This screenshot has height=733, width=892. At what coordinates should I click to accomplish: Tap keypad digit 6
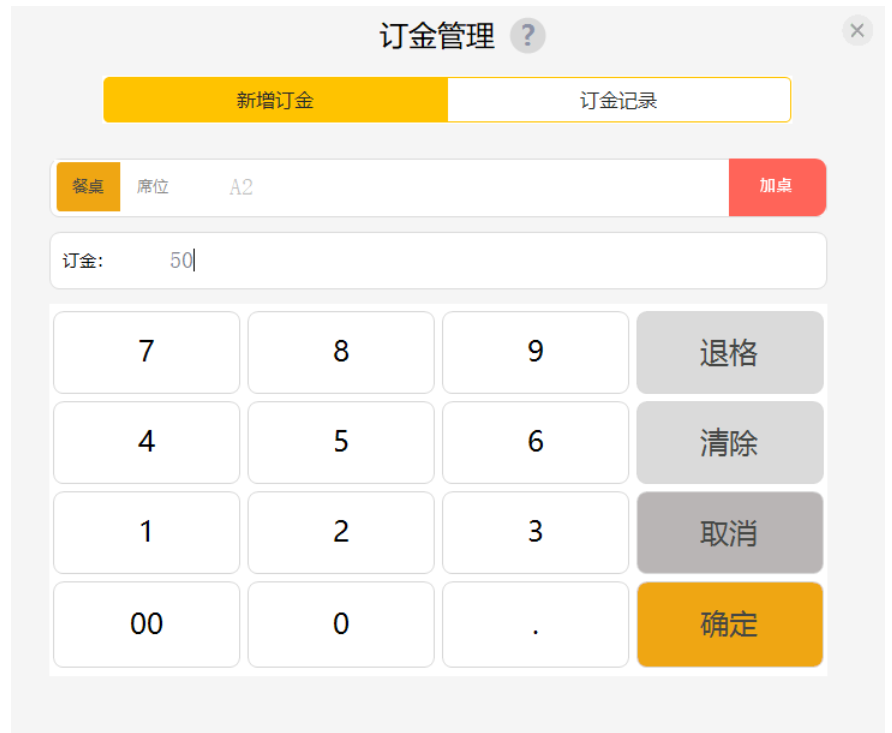[x=535, y=442]
